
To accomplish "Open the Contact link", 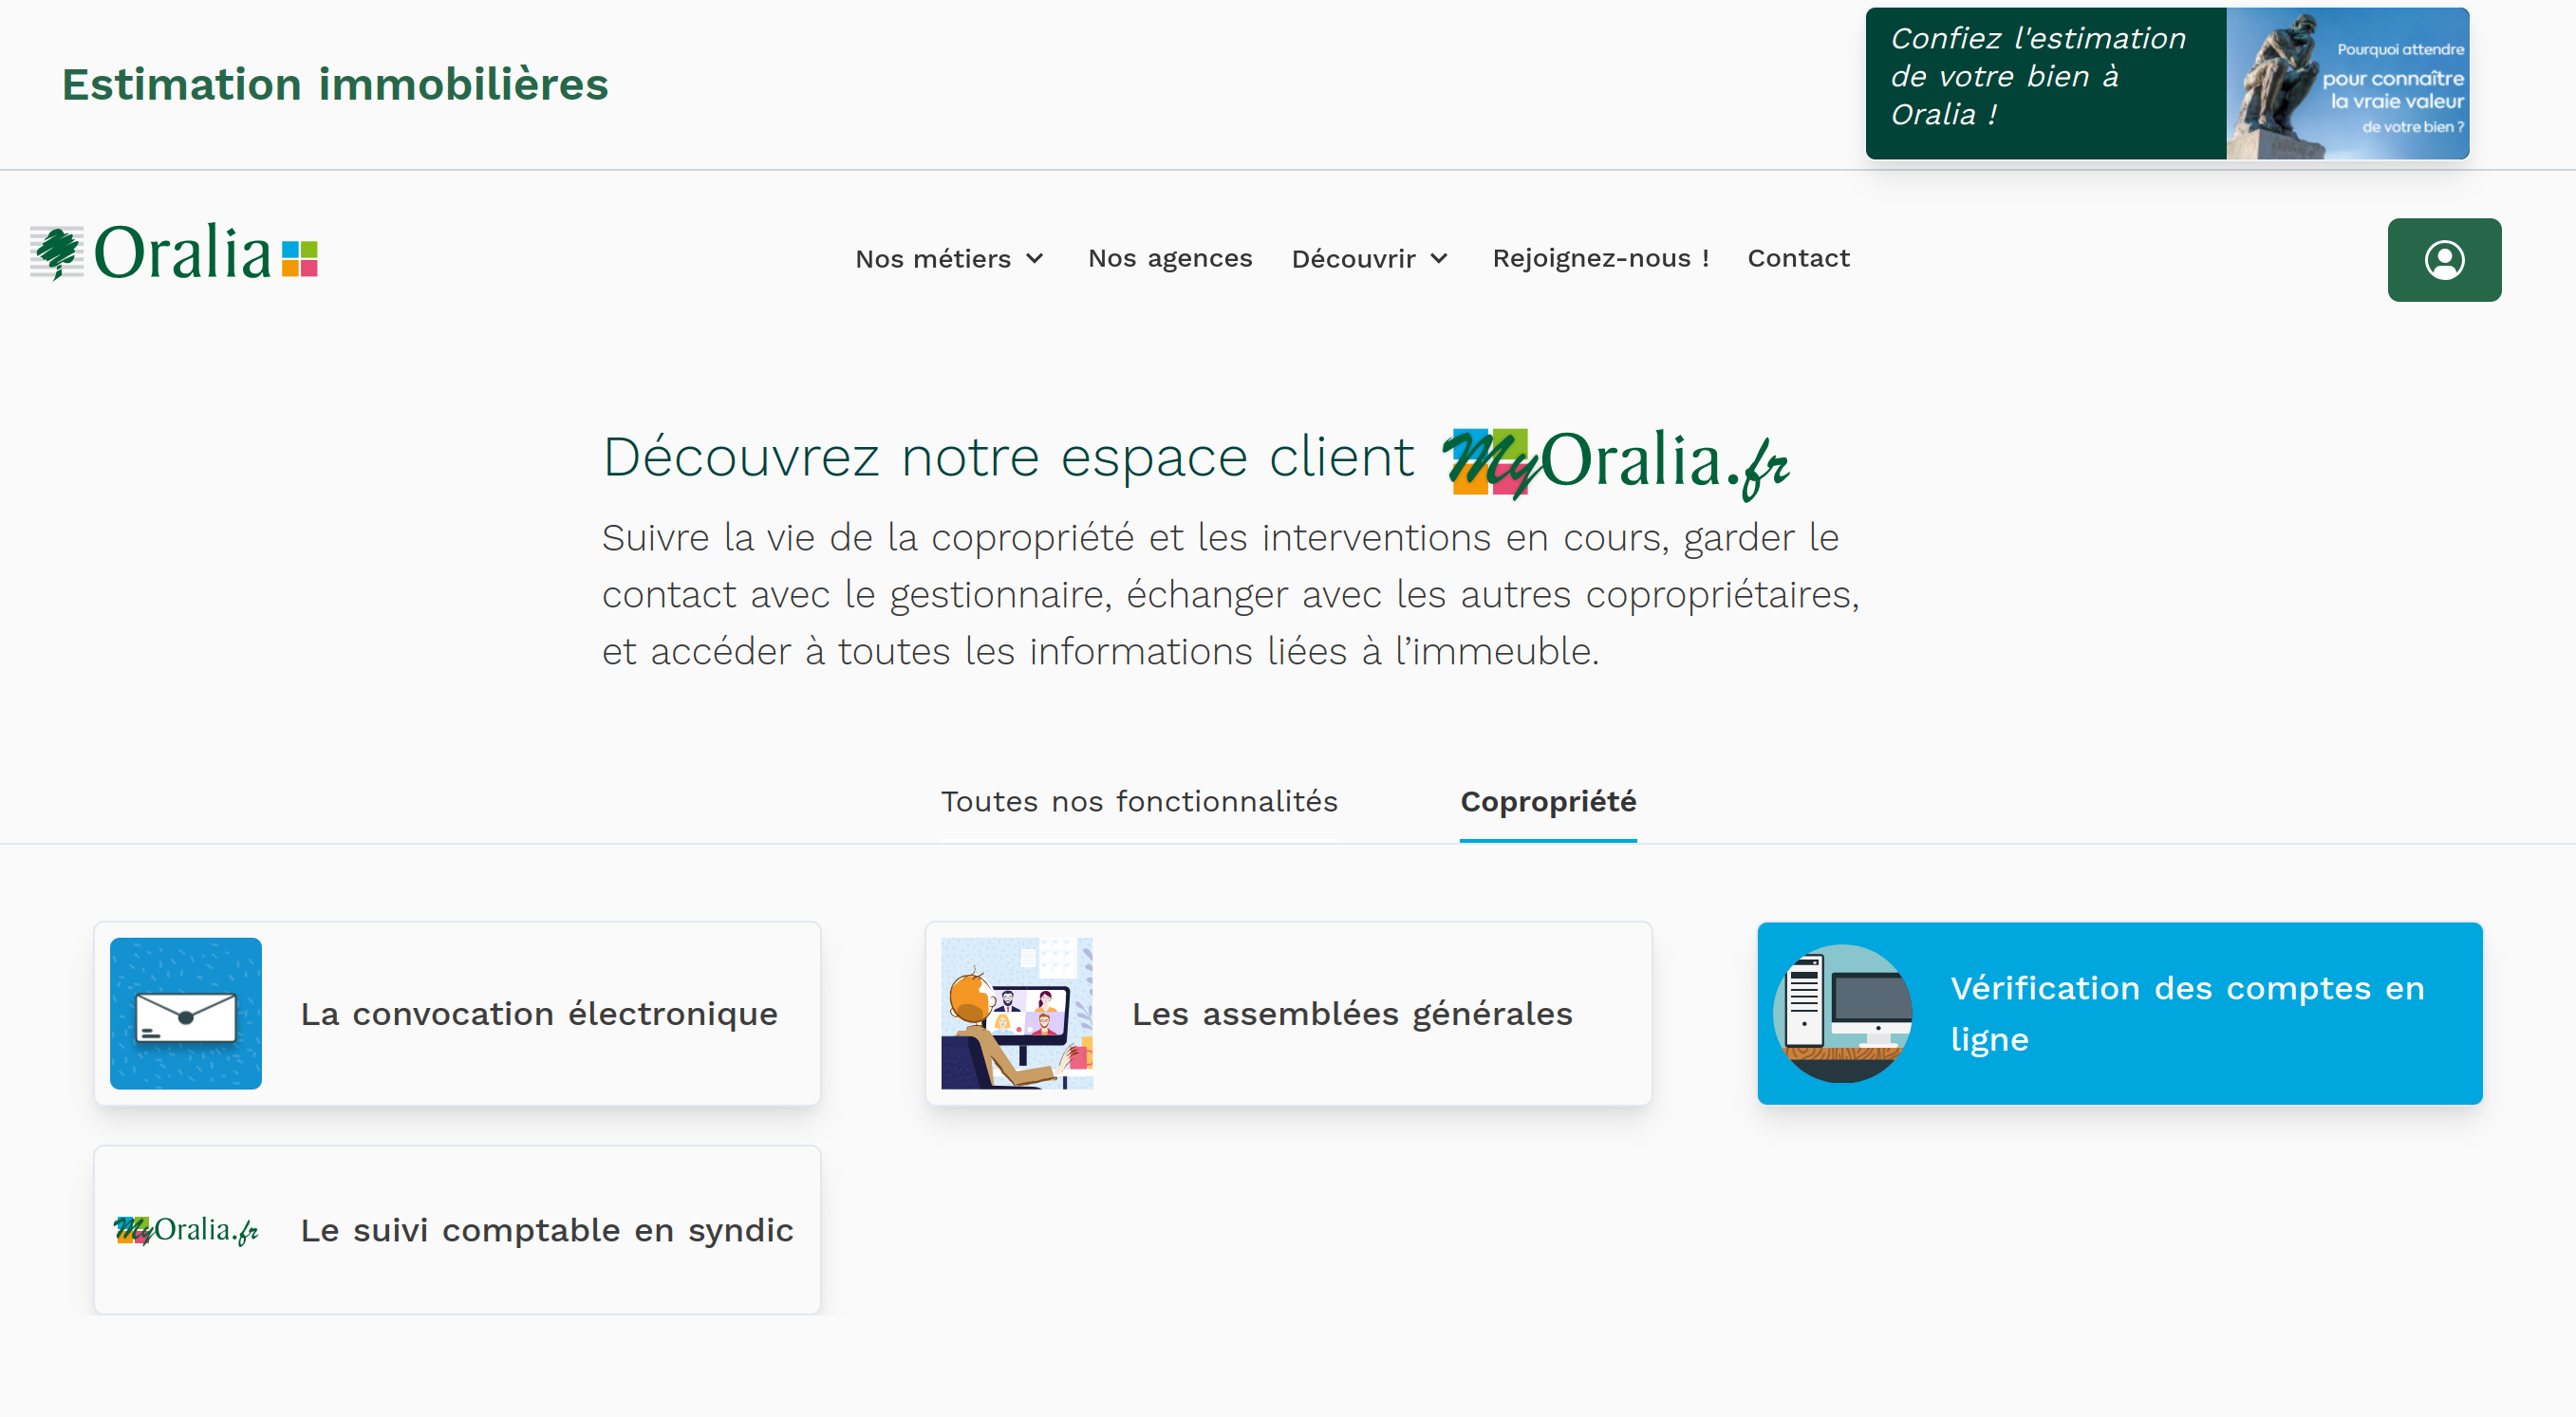I will click(x=1798, y=258).
